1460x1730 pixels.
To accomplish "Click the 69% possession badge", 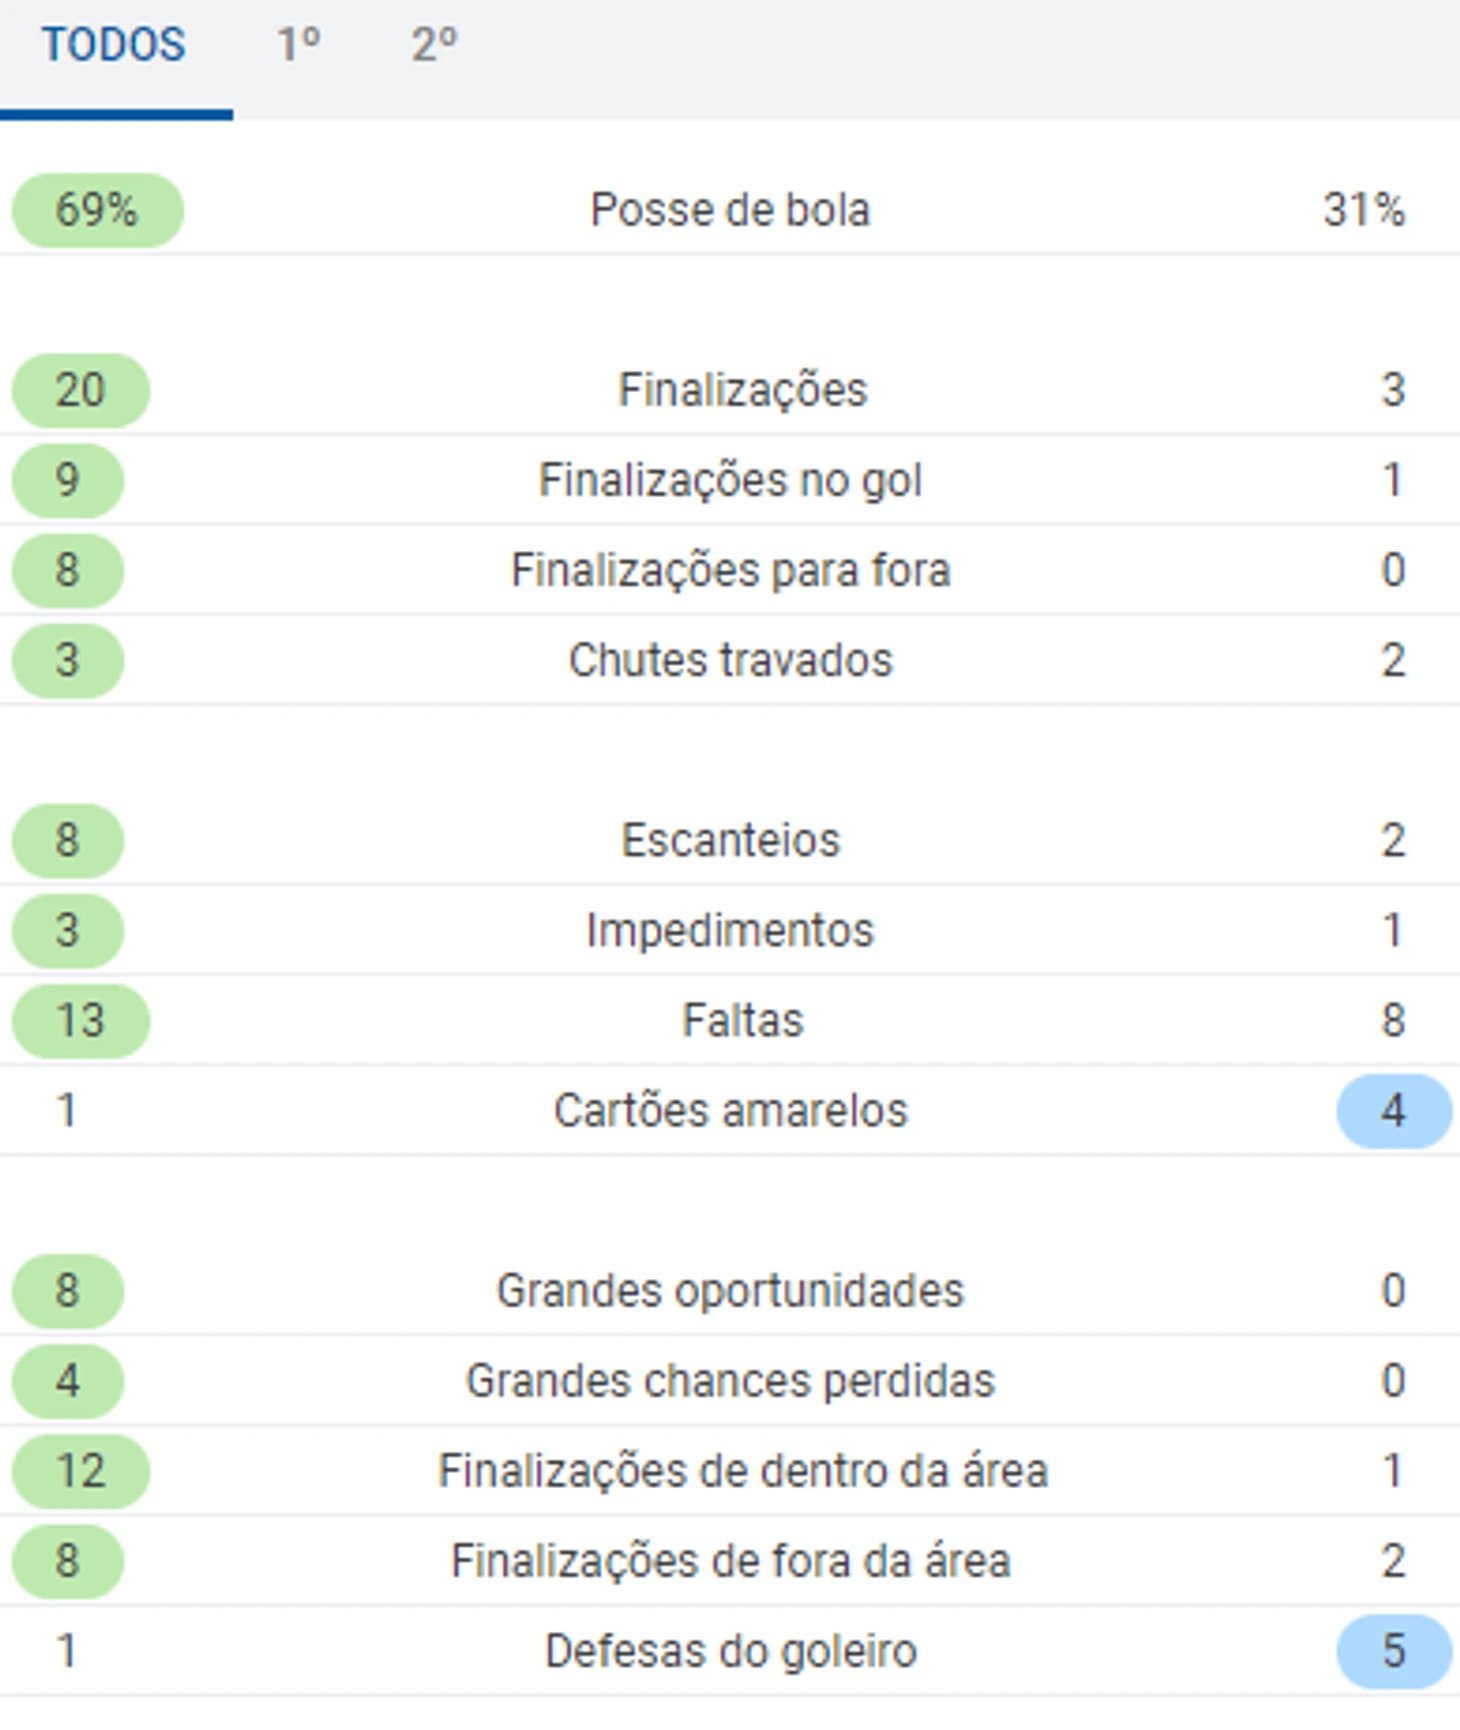I will point(97,211).
